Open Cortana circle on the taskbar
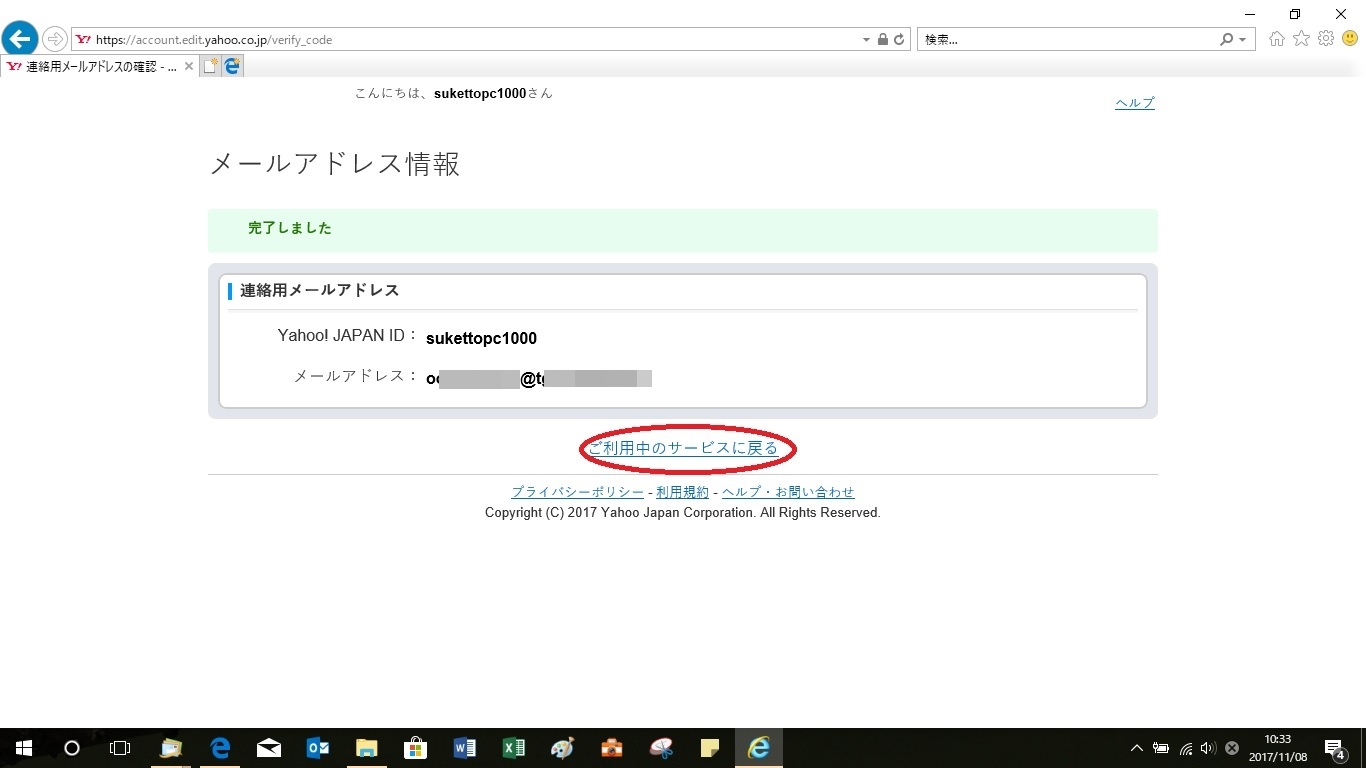 71,748
